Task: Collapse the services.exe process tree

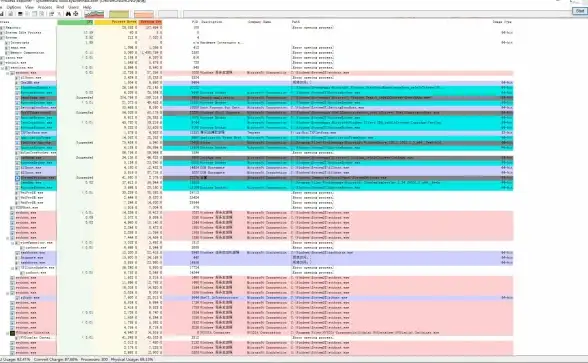Action: [2, 68]
